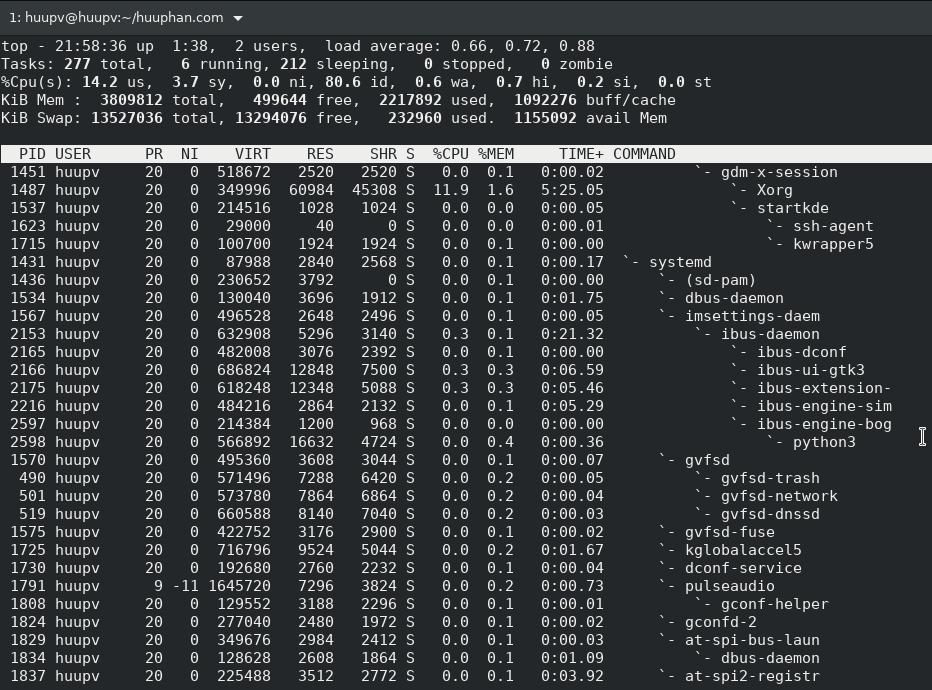The image size is (932, 690).
Task: Select the gvfsd parent process entry
Action: (x=707, y=460)
